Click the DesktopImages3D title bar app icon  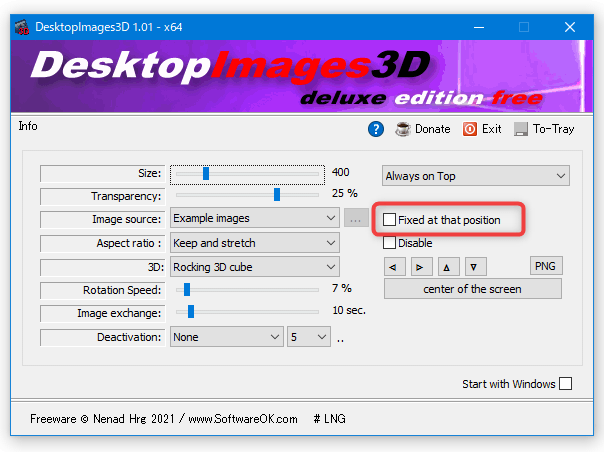(x=22, y=27)
